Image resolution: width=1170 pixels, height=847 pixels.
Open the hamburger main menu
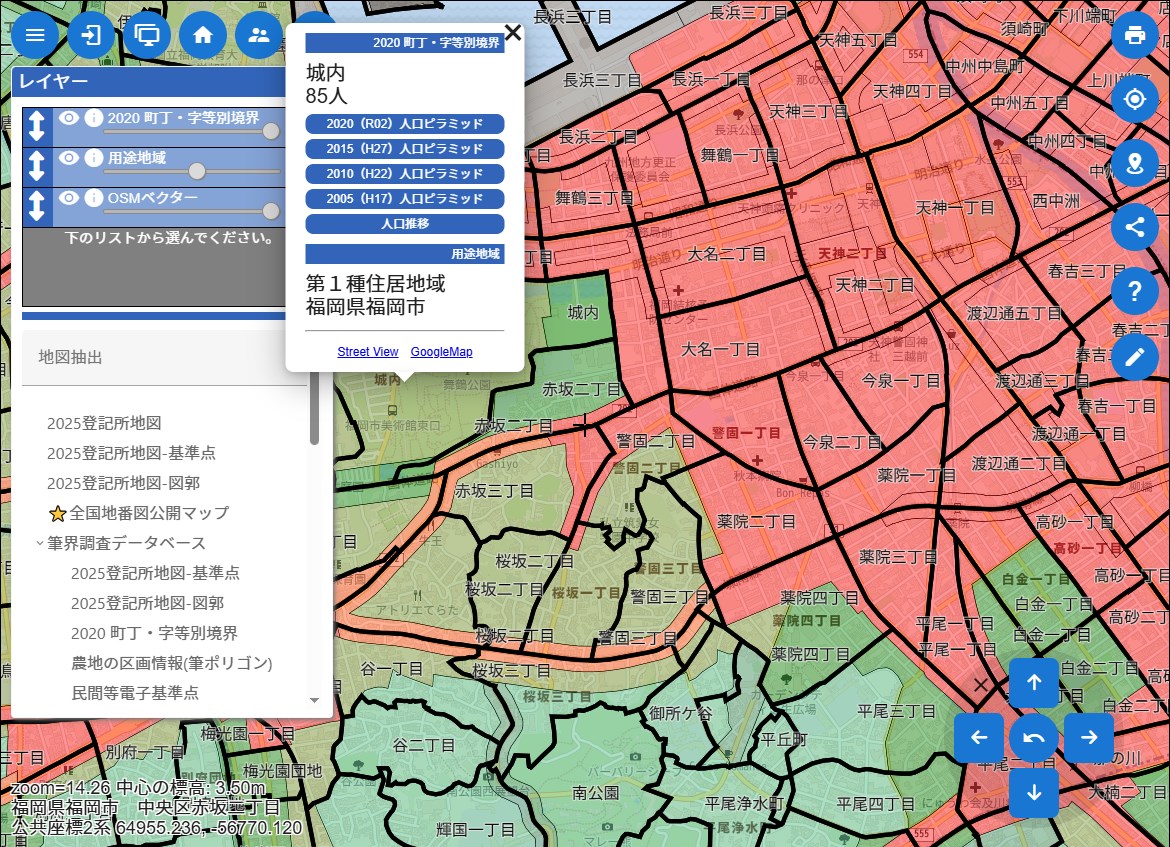tap(35, 35)
